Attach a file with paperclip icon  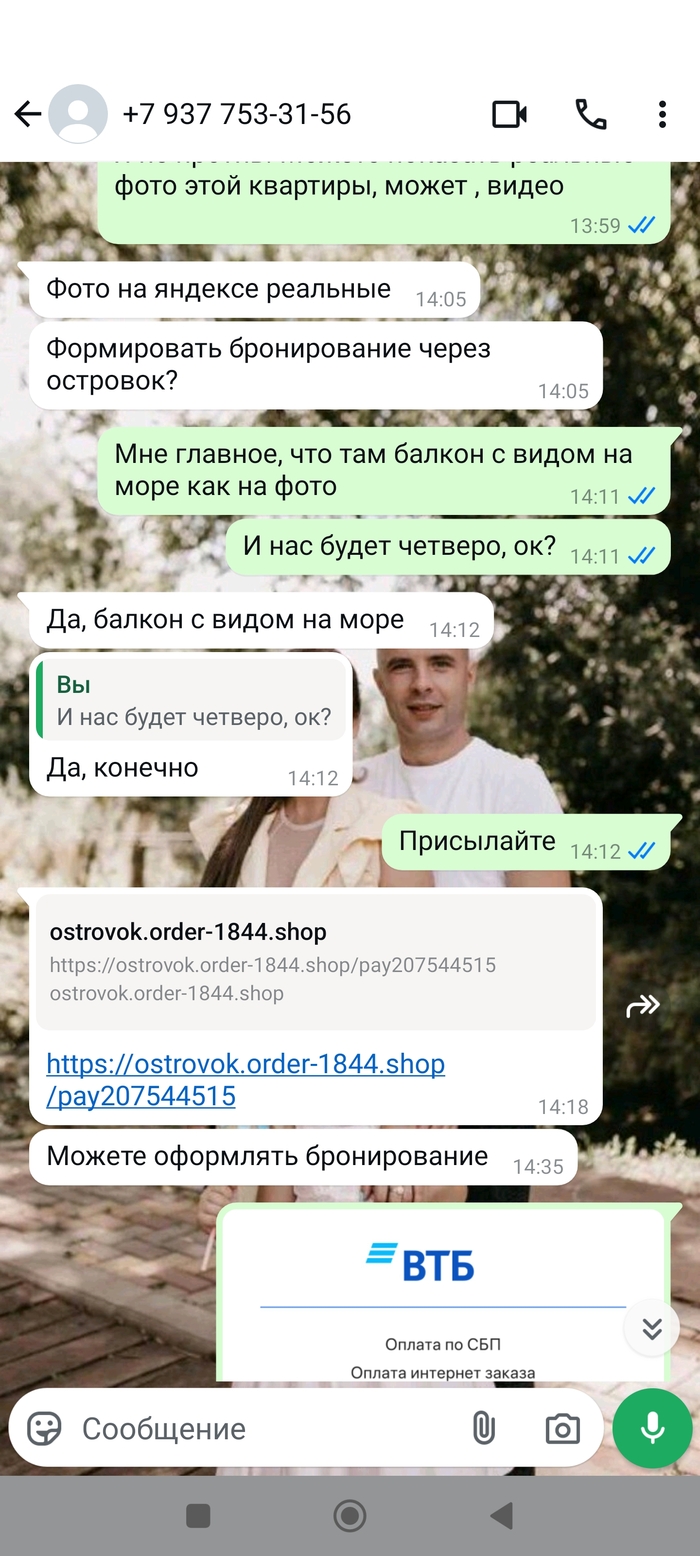point(483,1428)
